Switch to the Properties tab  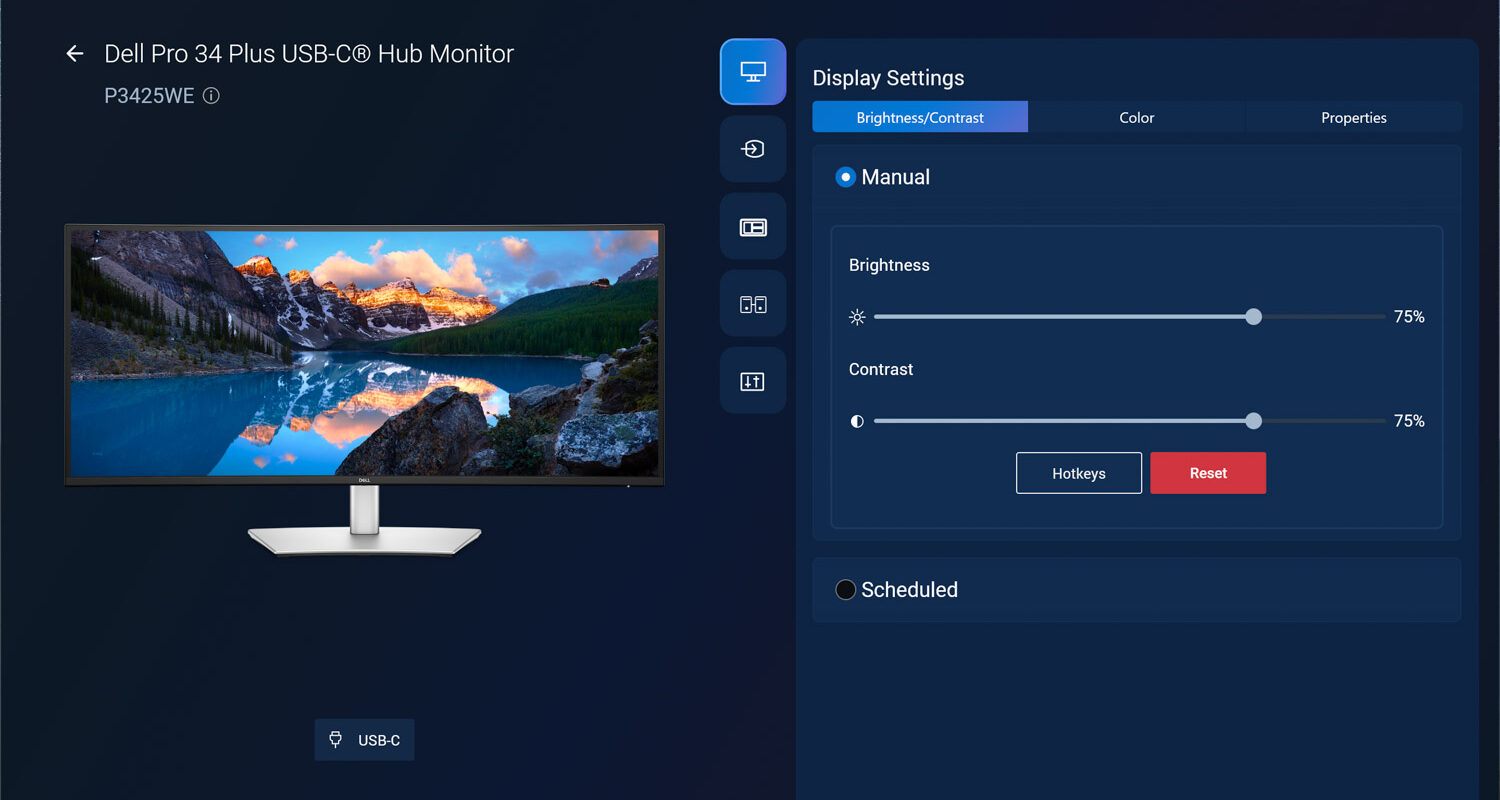(x=1354, y=117)
